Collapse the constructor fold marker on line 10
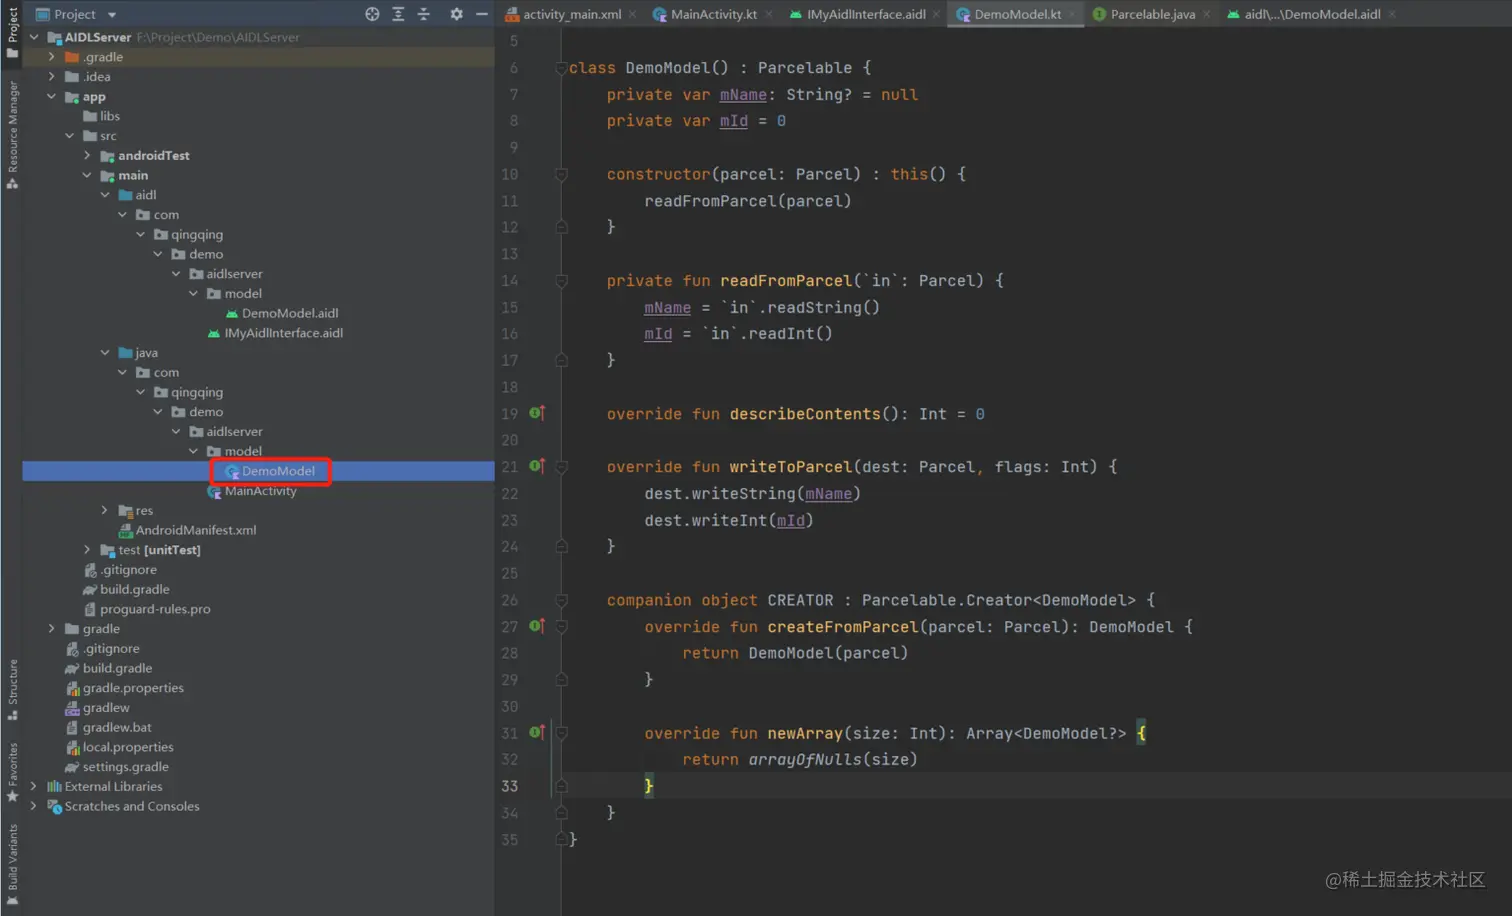The image size is (1512, 916). click(x=561, y=174)
